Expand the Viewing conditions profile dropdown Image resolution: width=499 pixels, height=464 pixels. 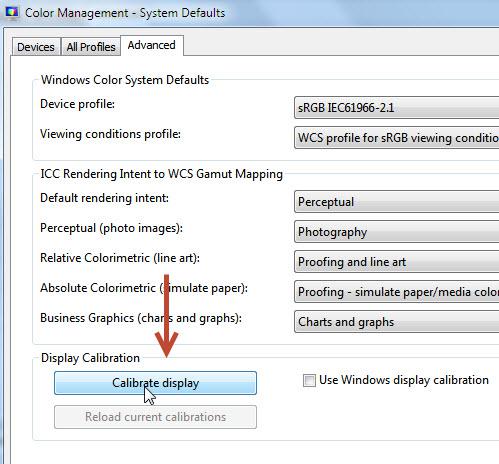[396, 138]
